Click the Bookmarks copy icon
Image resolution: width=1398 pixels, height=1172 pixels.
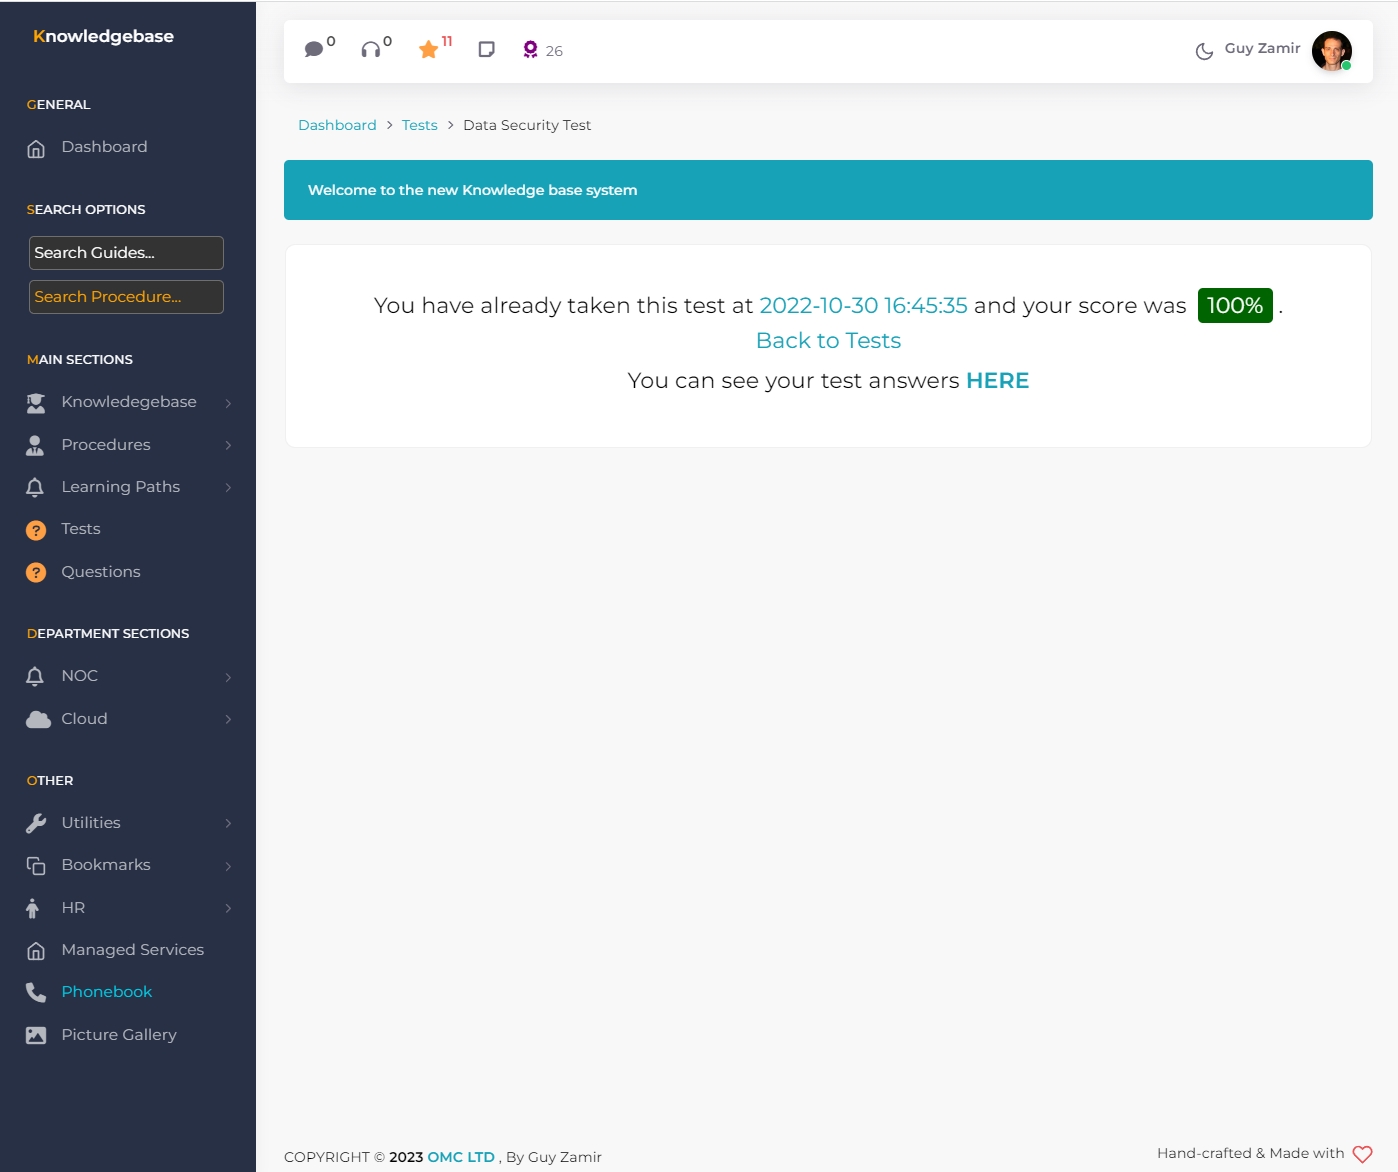point(36,866)
